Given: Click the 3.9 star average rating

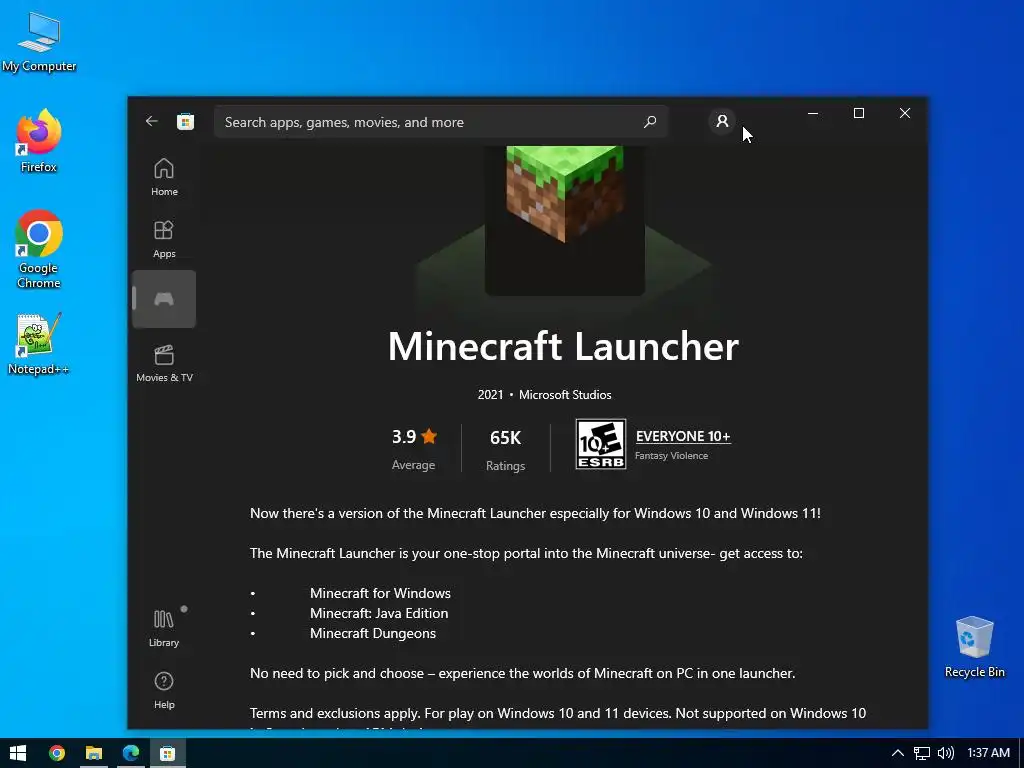Looking at the screenshot, I should pyautogui.click(x=414, y=436).
